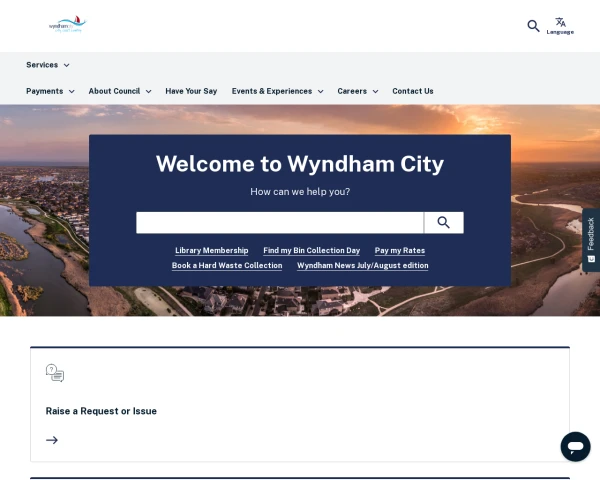
Task: Open the Feedback side tab
Action: [591, 240]
